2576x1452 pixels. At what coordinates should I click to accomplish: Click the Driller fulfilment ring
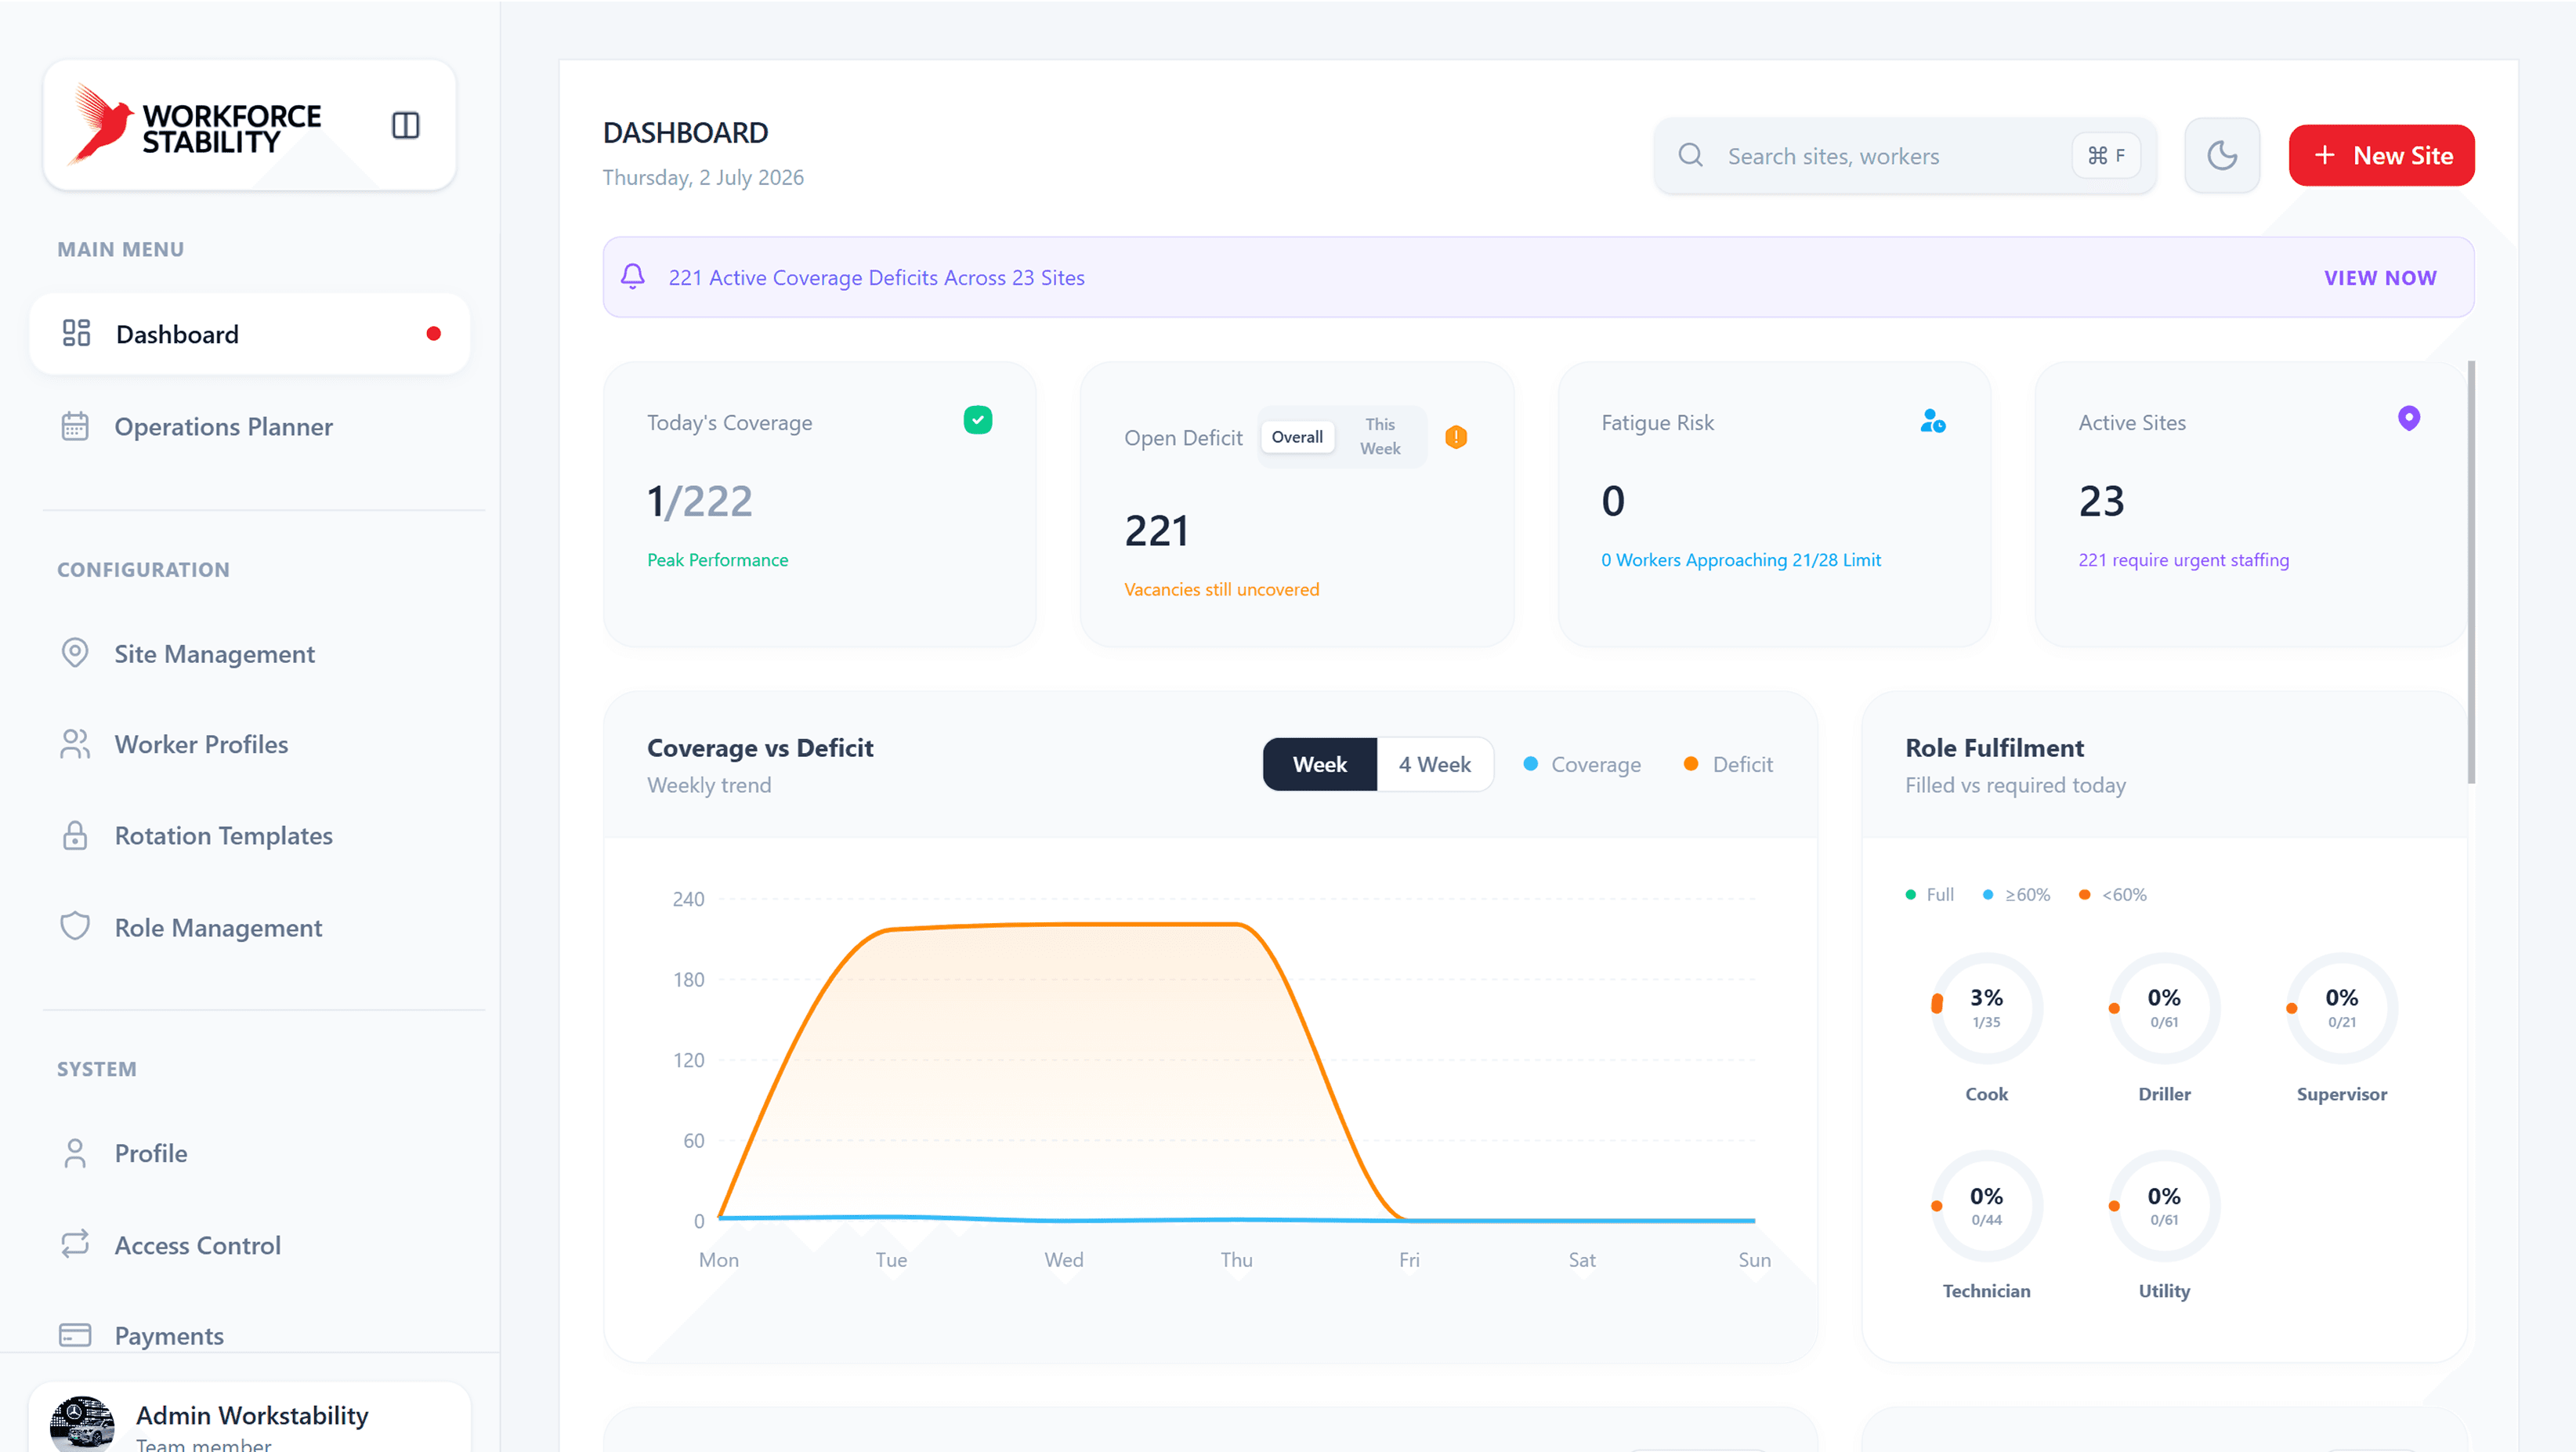(2164, 1007)
